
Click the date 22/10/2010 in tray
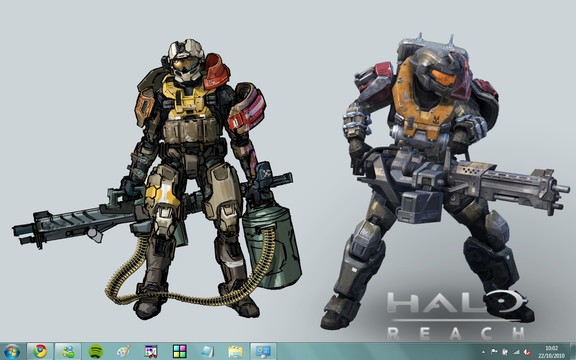[551, 356]
